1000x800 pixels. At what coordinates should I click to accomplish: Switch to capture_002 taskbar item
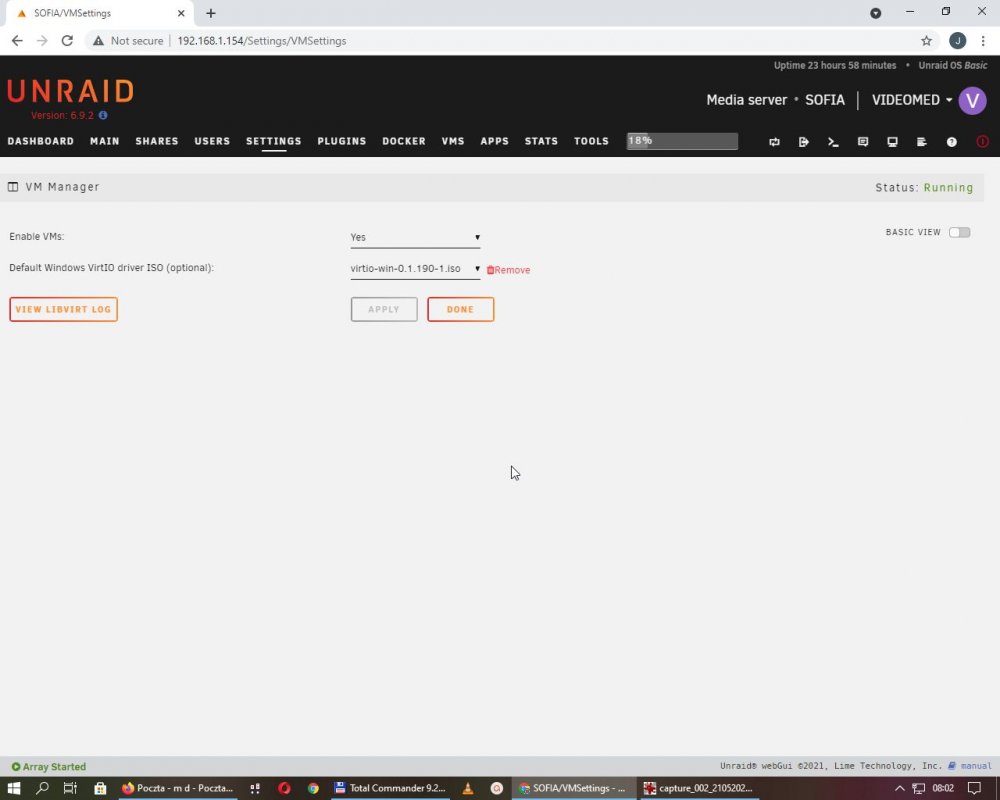(x=699, y=788)
